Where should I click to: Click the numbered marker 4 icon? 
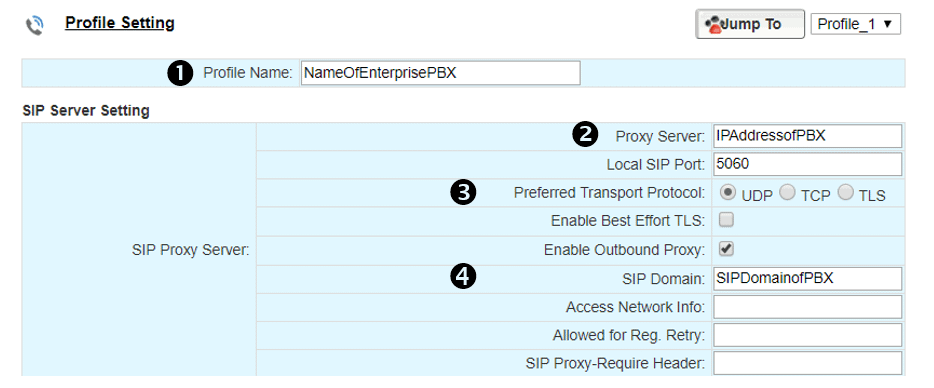point(465,276)
